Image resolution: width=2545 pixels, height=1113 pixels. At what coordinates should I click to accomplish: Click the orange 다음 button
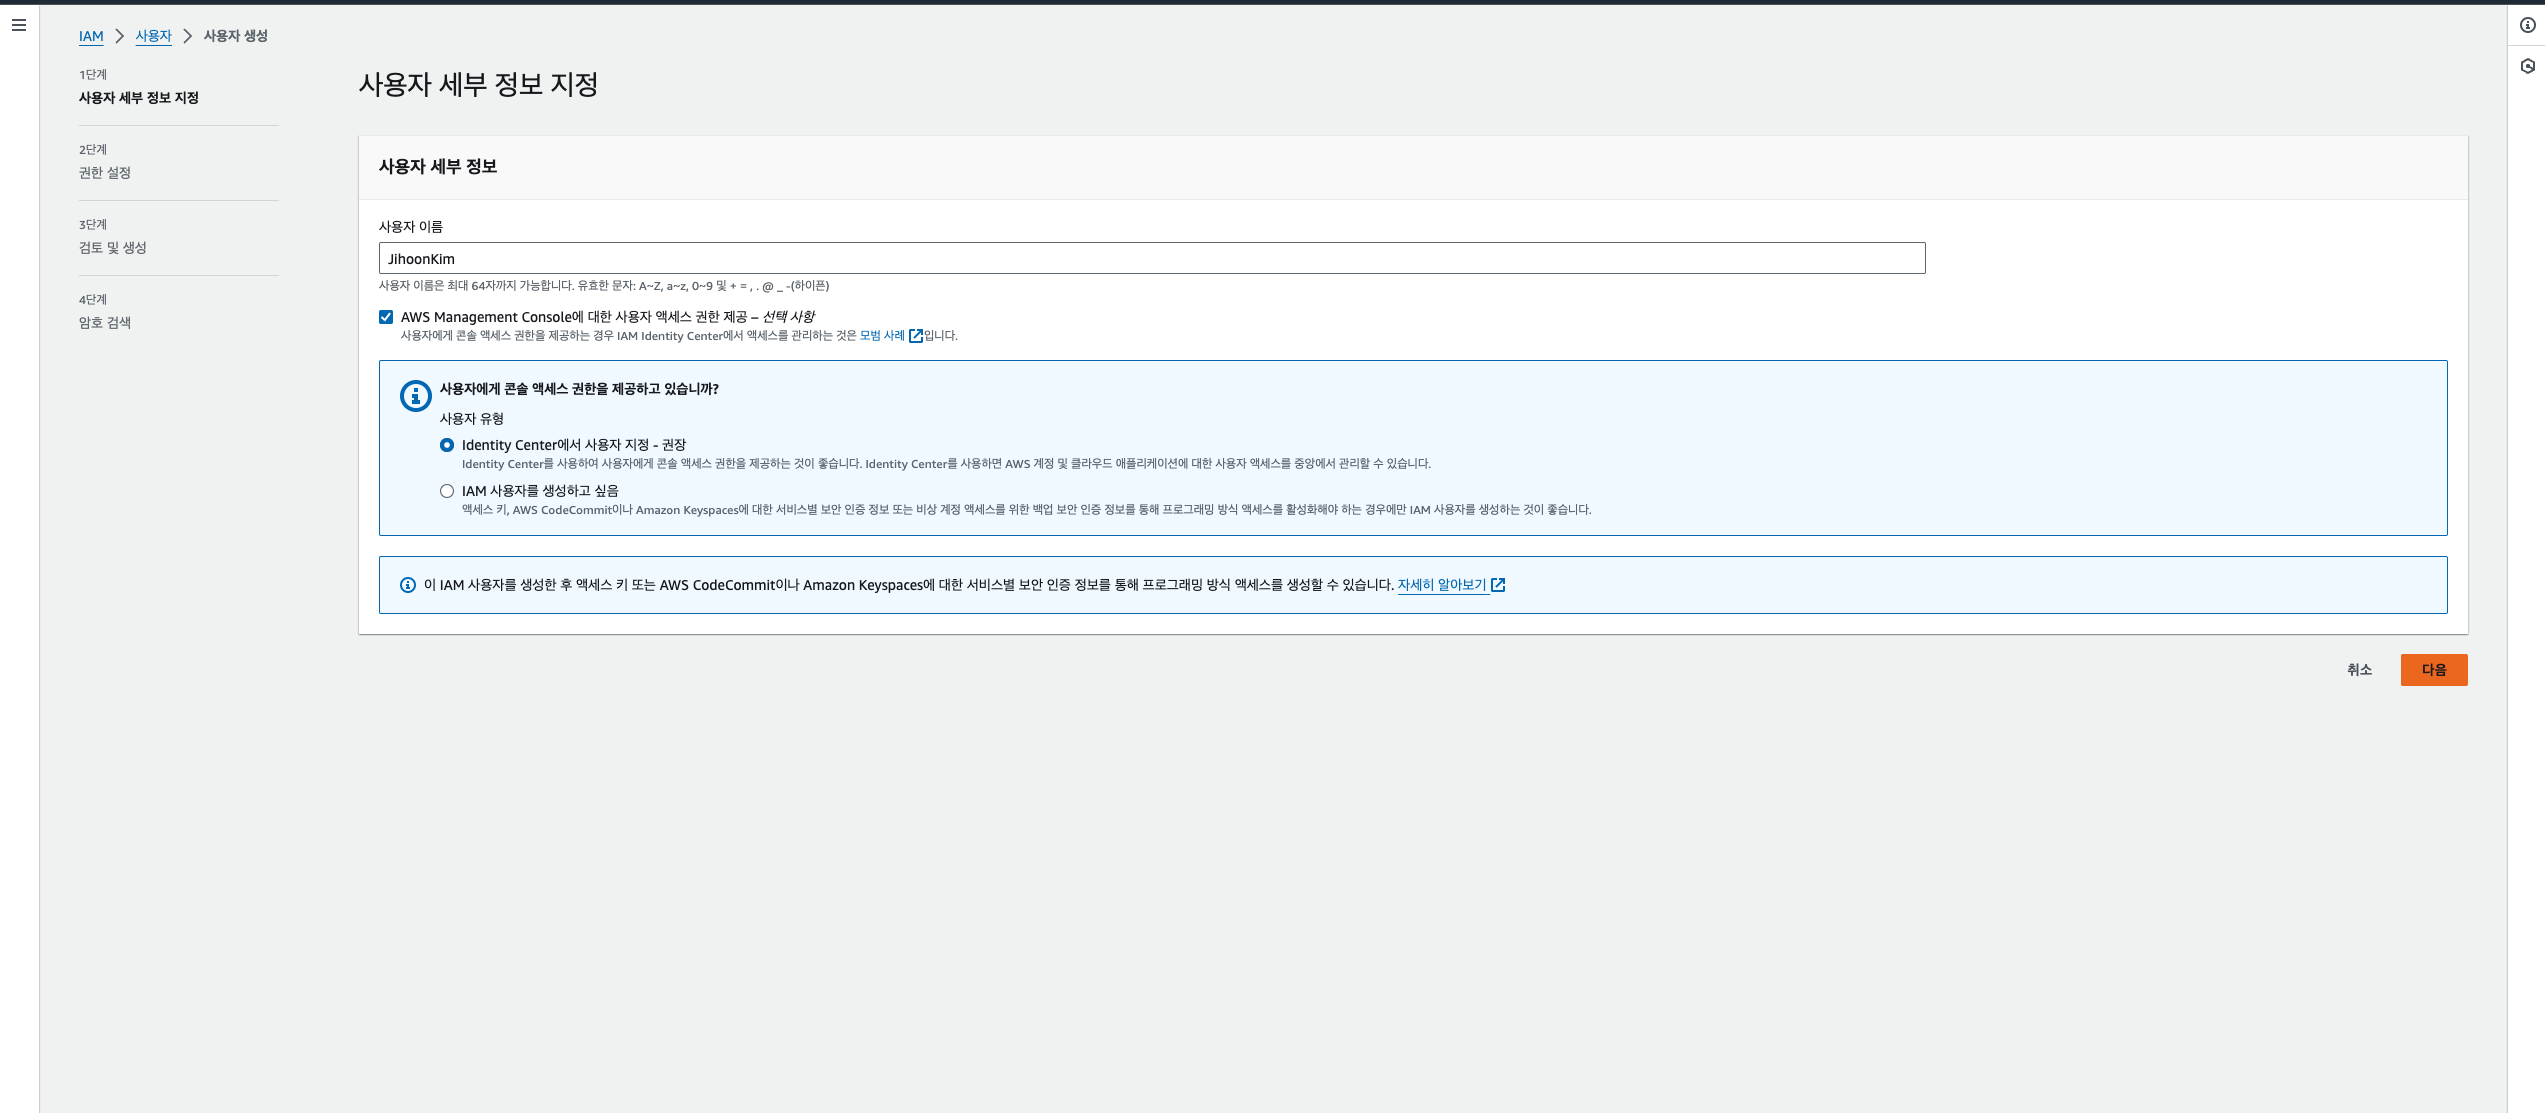point(2434,670)
